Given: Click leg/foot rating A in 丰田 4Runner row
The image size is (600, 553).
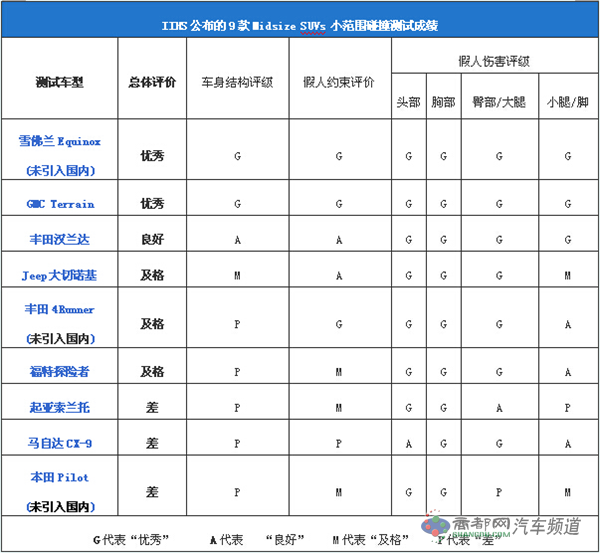Looking at the screenshot, I should (568, 325).
